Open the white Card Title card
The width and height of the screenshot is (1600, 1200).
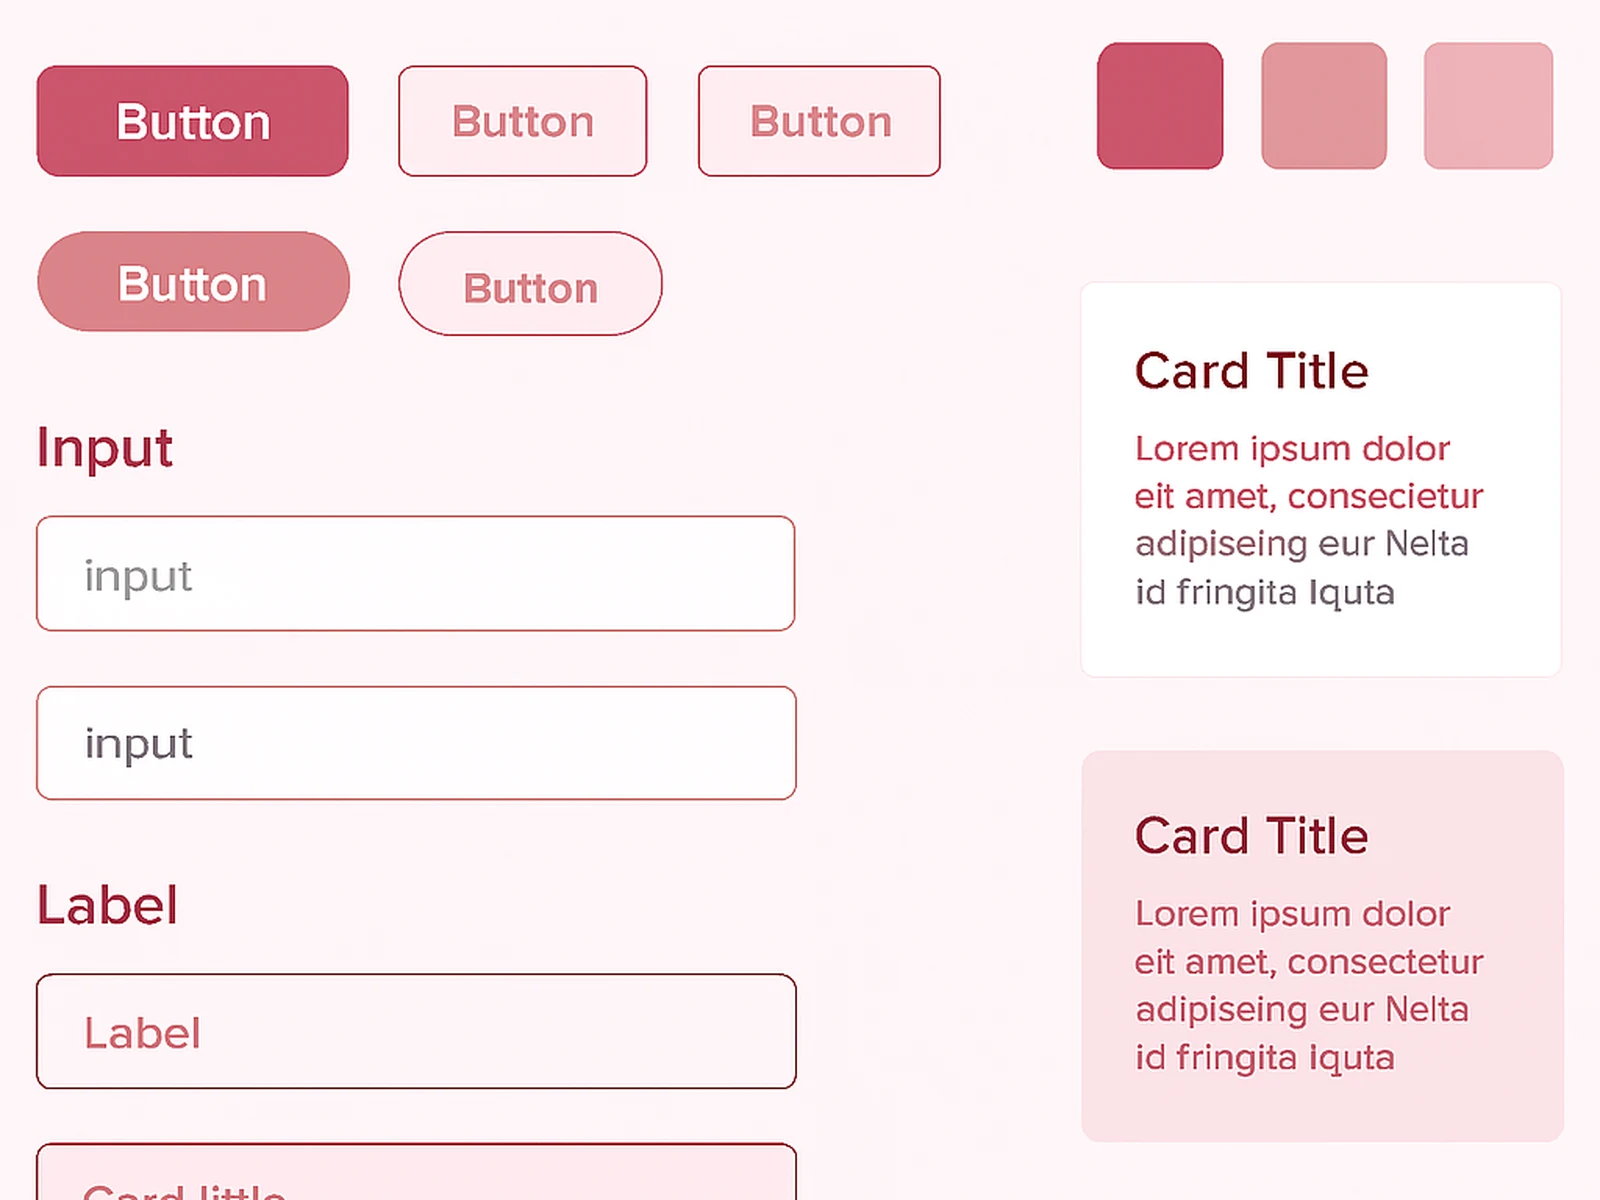coord(1320,478)
